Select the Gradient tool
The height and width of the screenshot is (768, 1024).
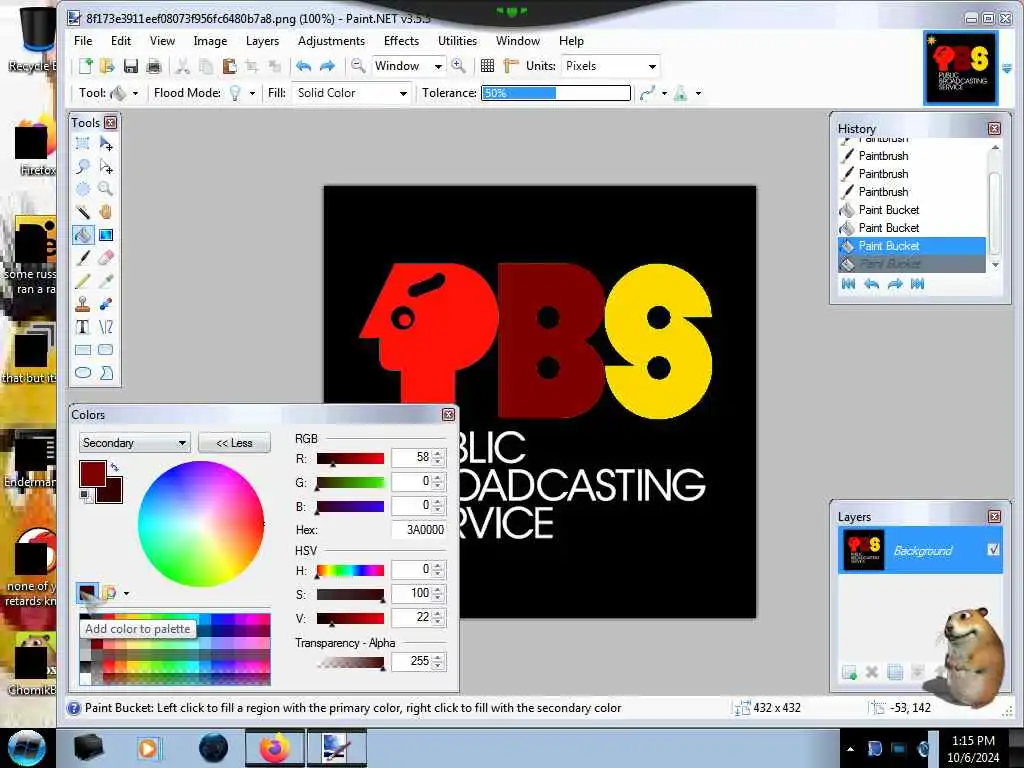pos(106,234)
